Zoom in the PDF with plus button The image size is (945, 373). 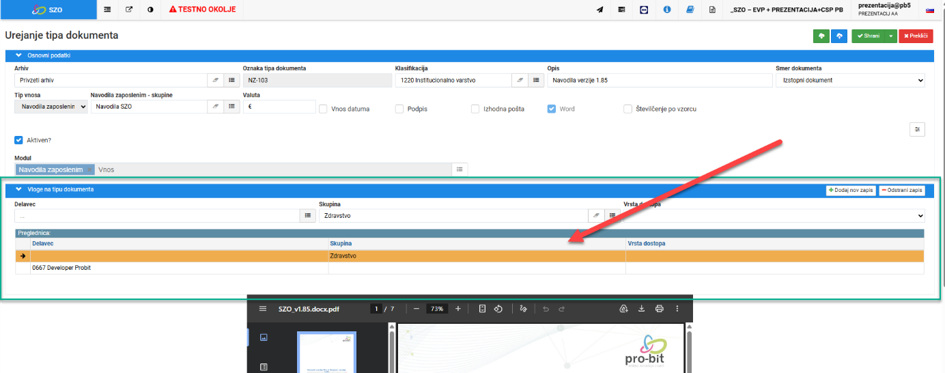458,309
